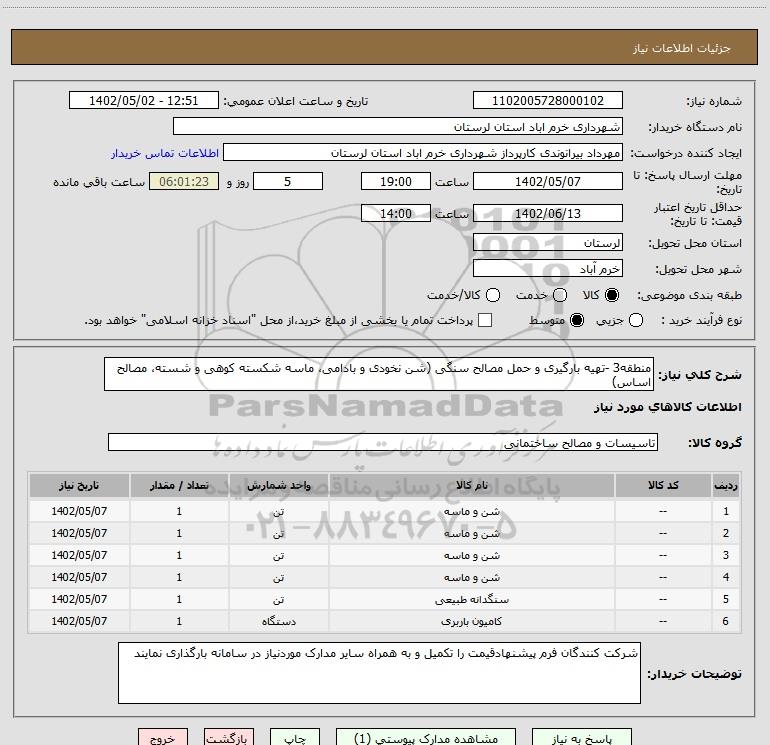Image resolution: width=770 pixels, height=745 pixels.
Task: Click the دستگاه unit cell in row 6
Action: click(278, 621)
